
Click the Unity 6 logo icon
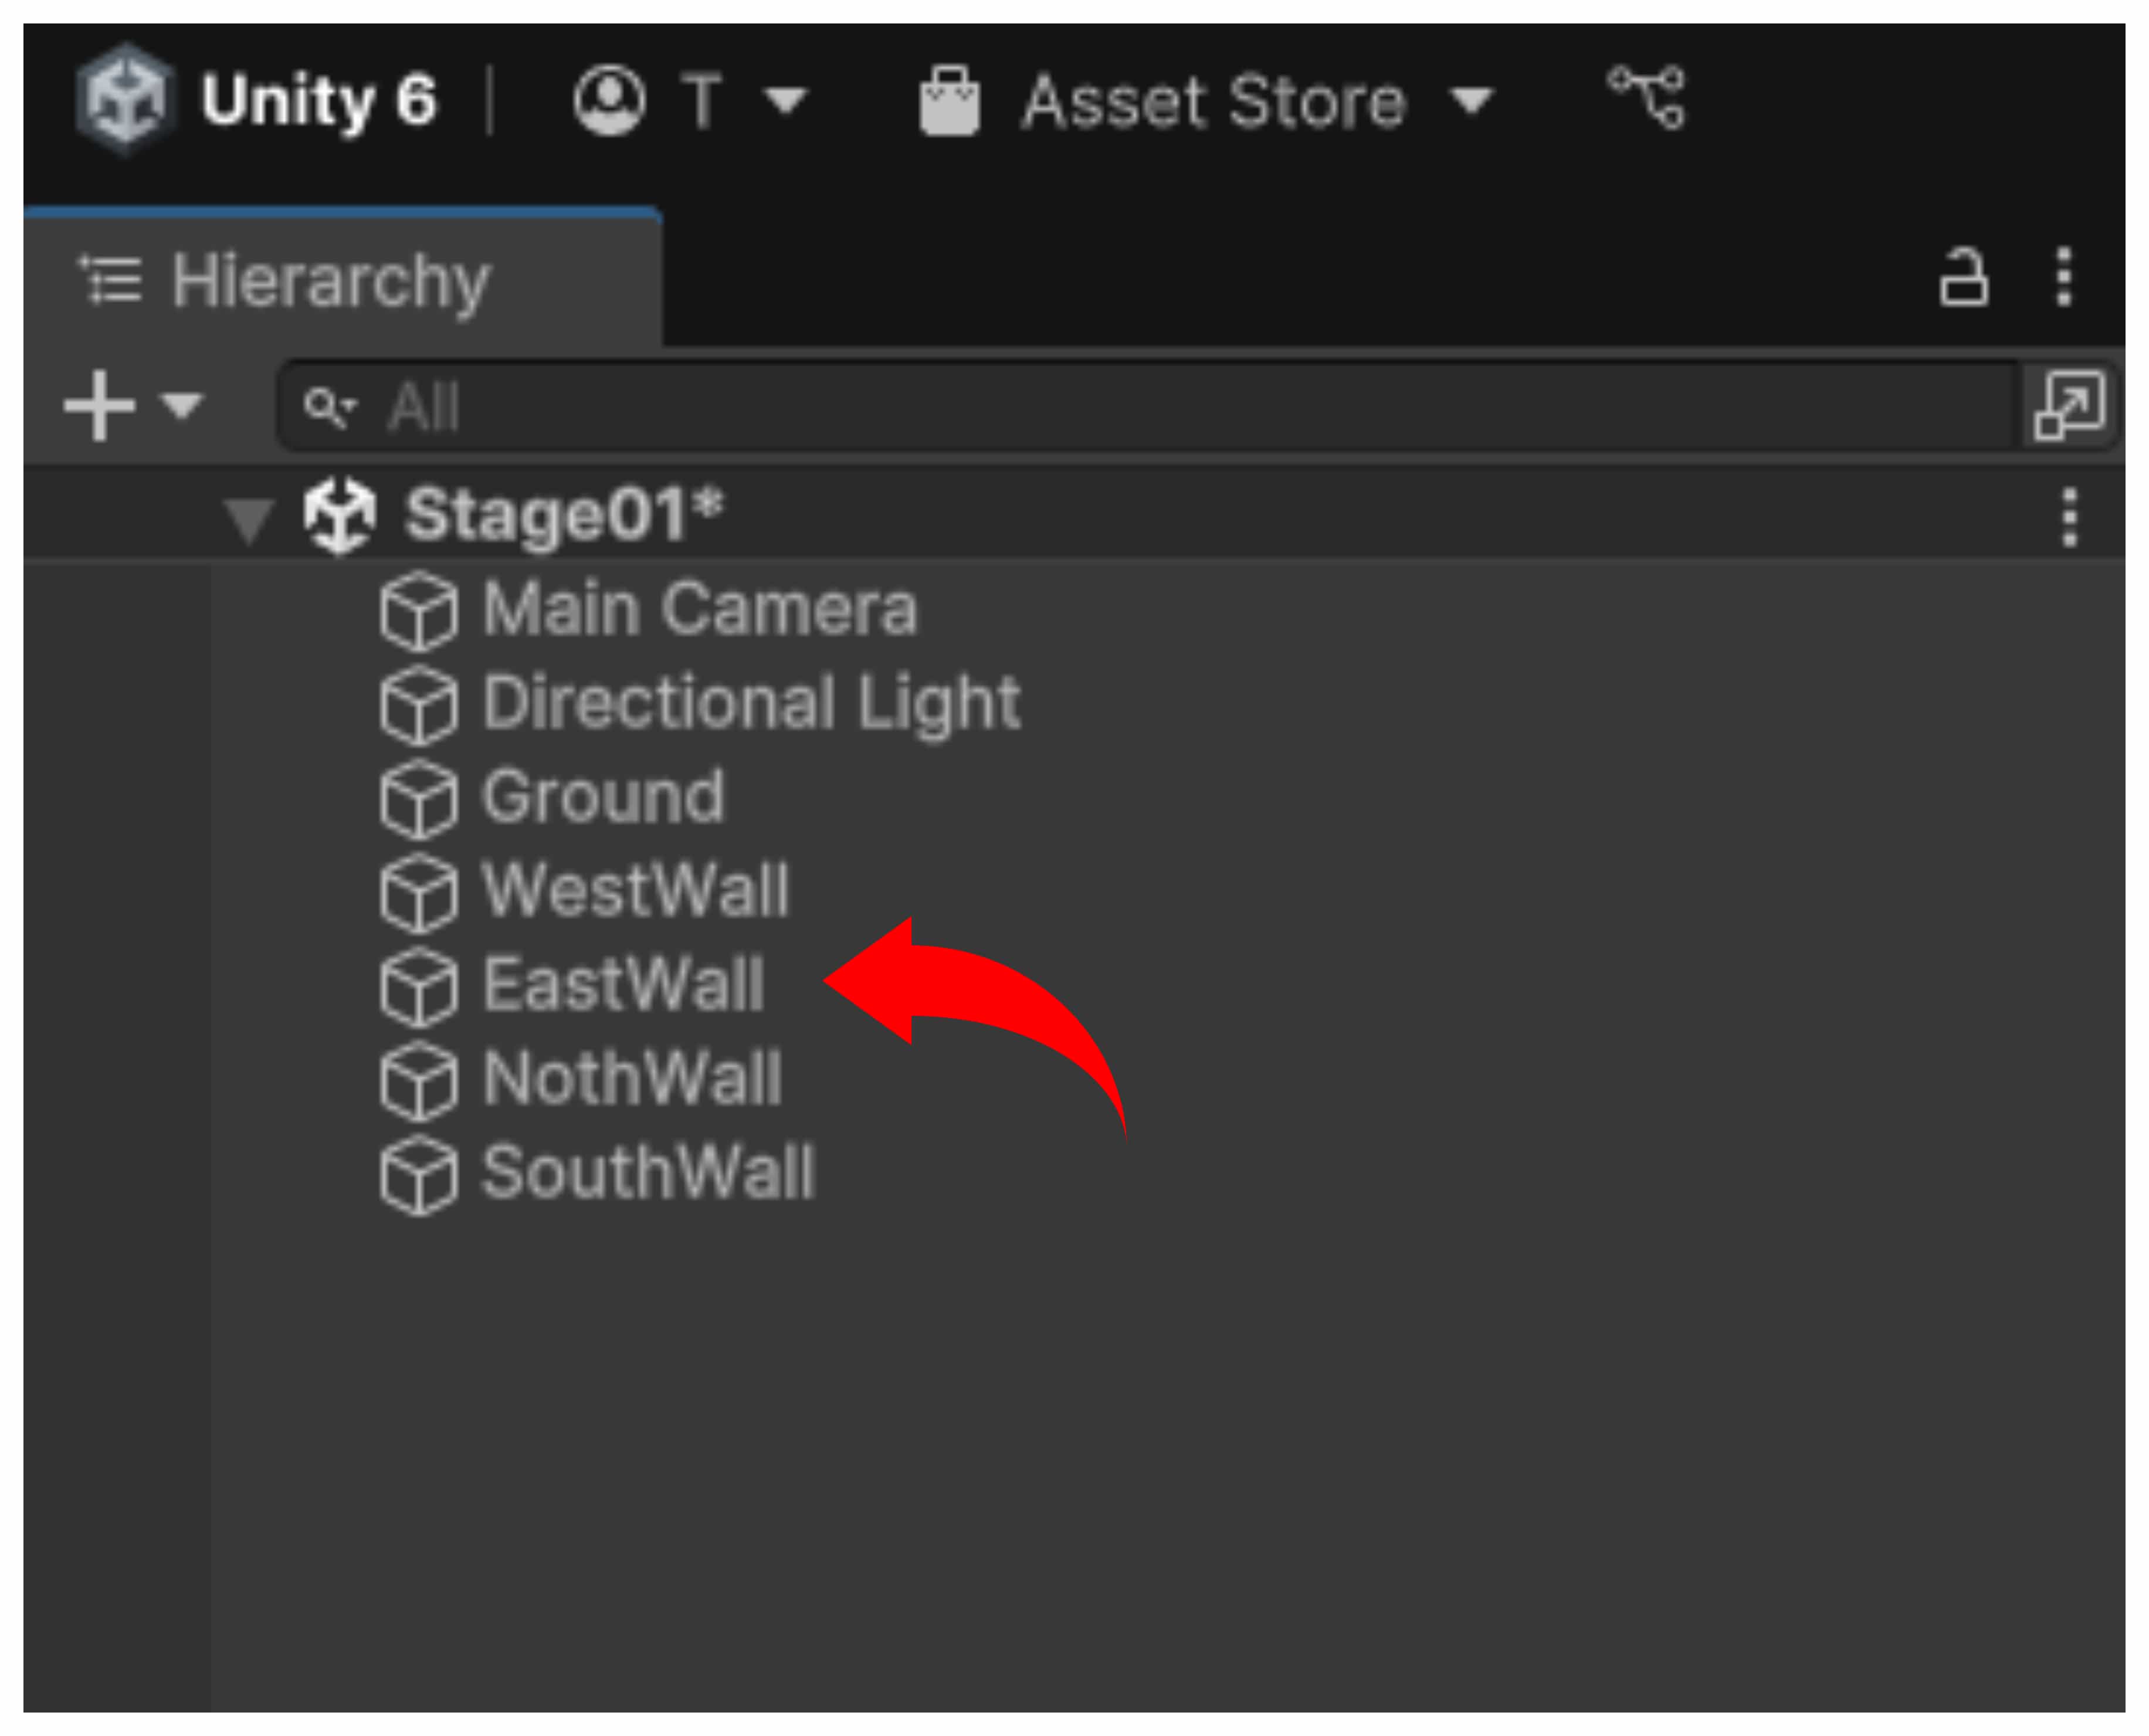point(126,100)
